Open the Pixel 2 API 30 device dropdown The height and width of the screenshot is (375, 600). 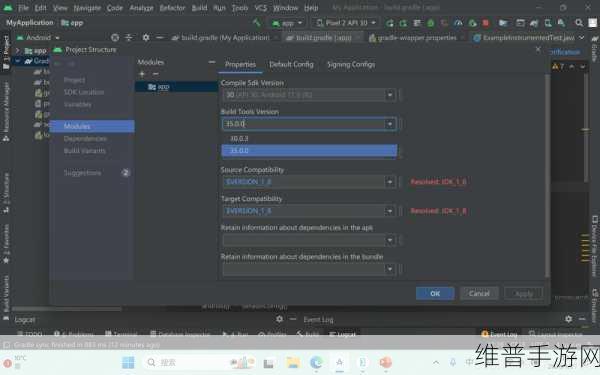click(346, 23)
